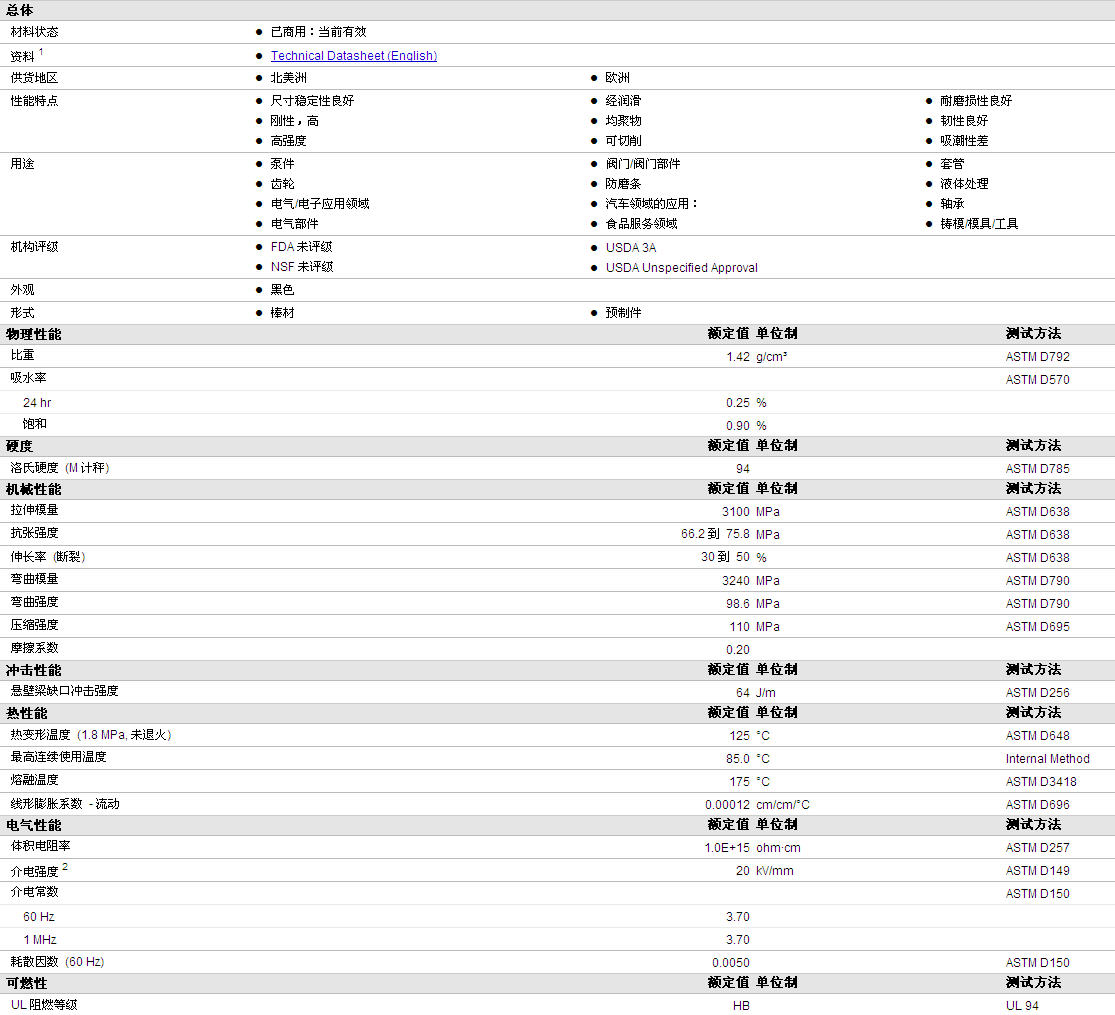Click ASTM D785 test method
The image size is (1115, 1015).
(x=1037, y=469)
